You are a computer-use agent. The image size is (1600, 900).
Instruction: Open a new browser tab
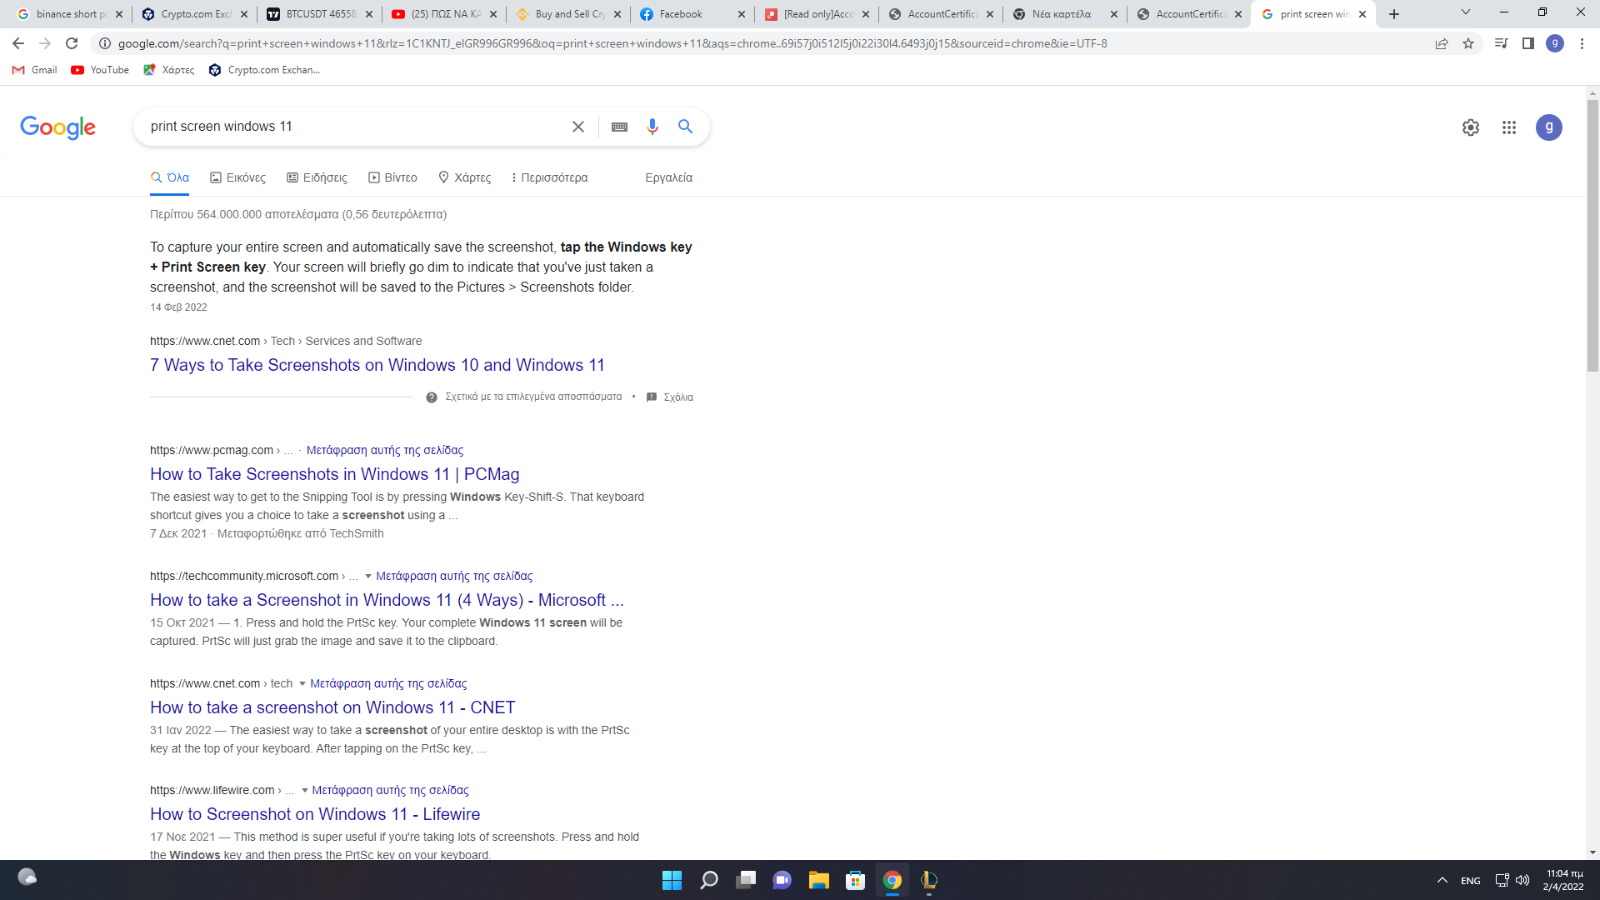(x=1394, y=14)
